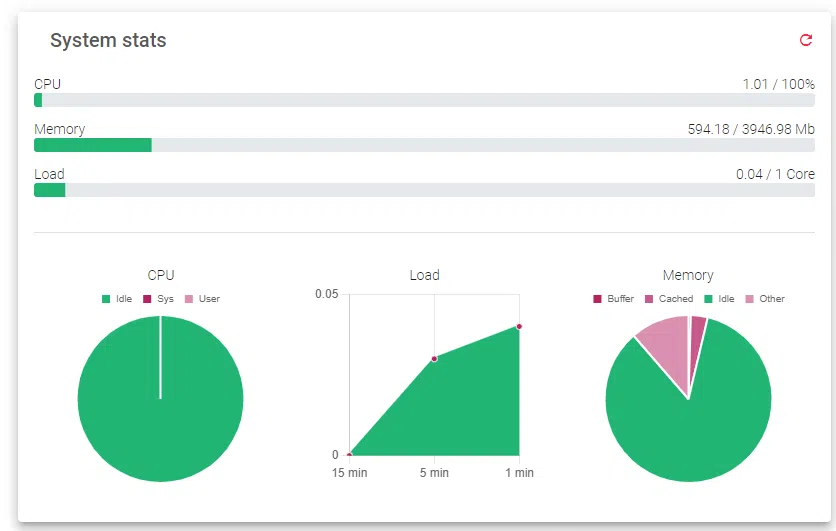Hide the Idle series in Memory chart
The width and height of the screenshot is (836, 531).
[x=718, y=299]
